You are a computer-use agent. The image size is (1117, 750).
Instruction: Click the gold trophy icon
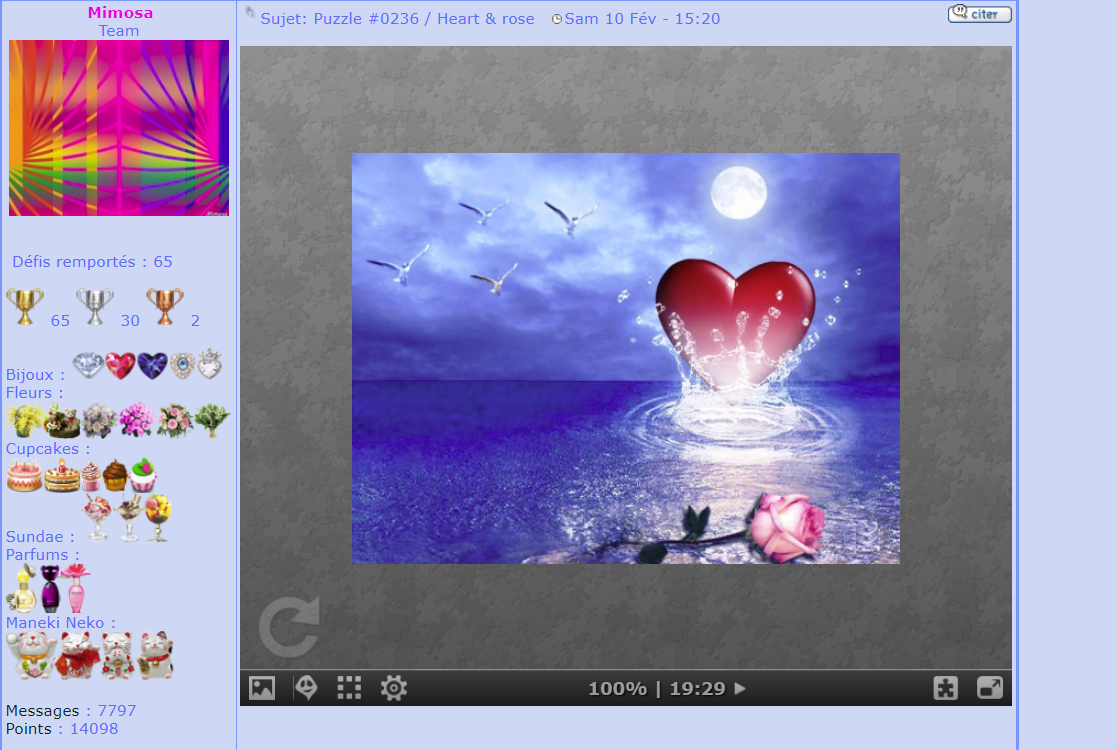[25, 307]
